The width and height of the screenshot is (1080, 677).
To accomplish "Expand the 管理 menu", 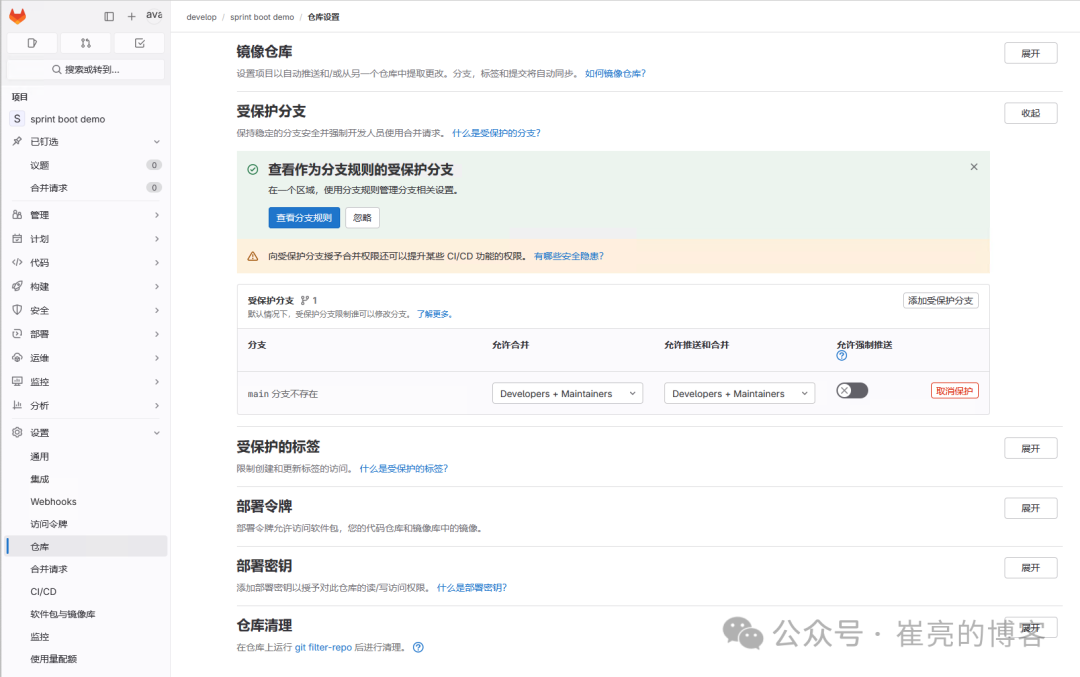I will coord(85,215).
